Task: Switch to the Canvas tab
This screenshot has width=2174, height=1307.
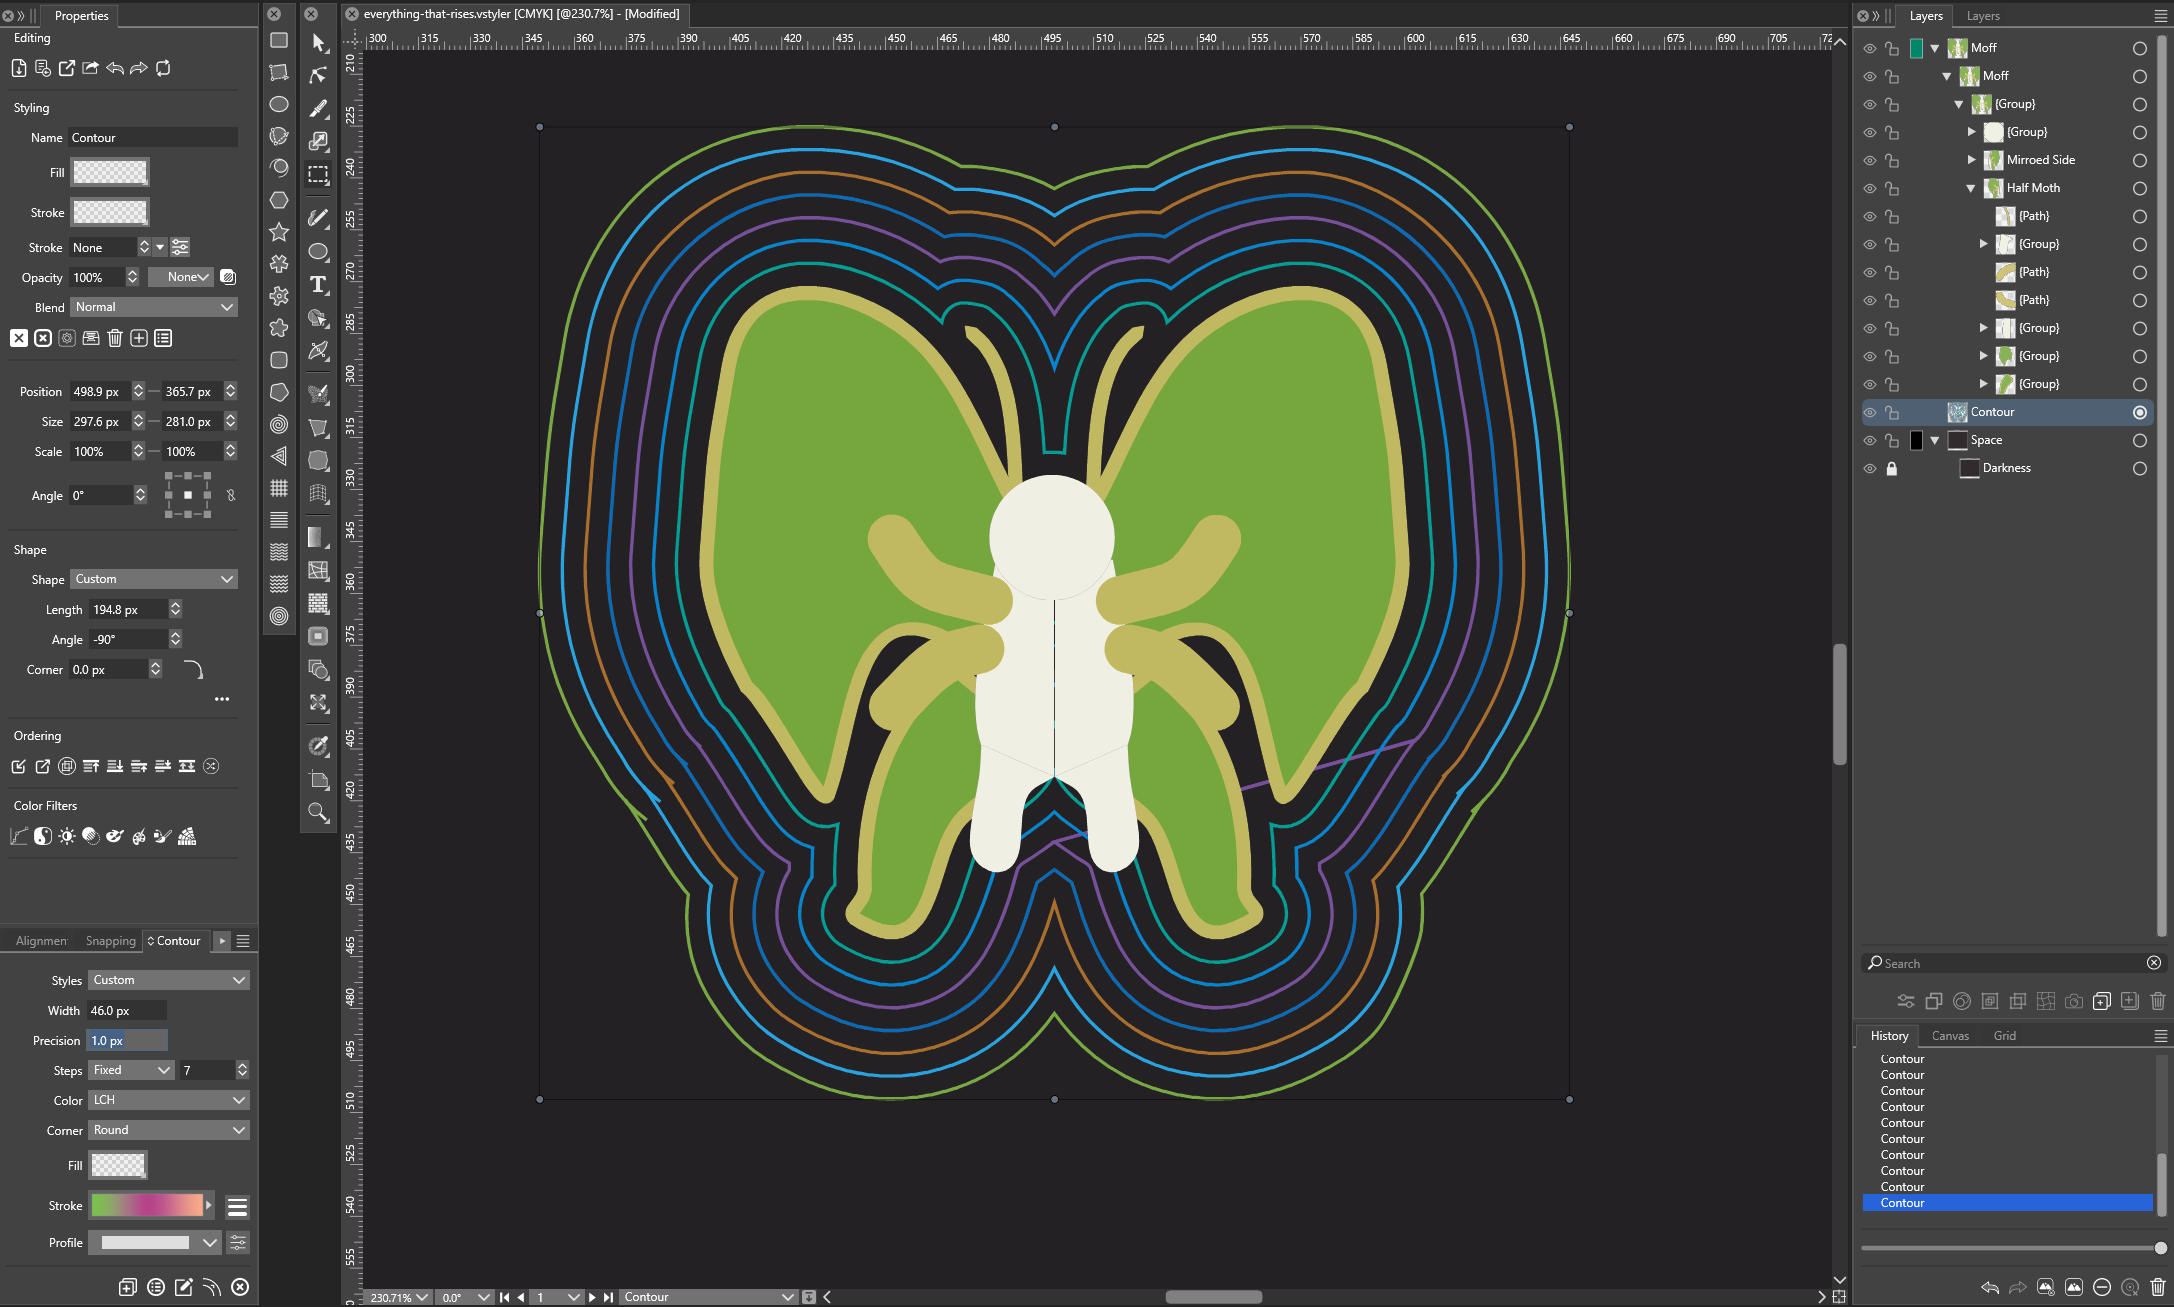Action: click(1949, 1036)
